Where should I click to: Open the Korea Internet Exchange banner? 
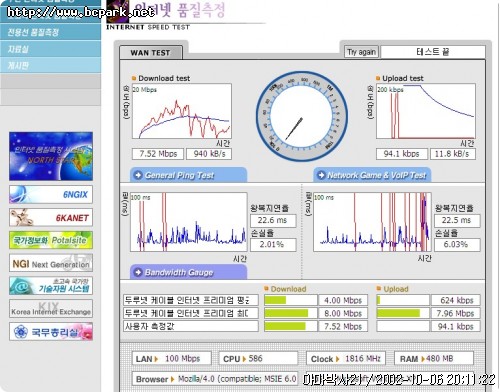click(51, 309)
